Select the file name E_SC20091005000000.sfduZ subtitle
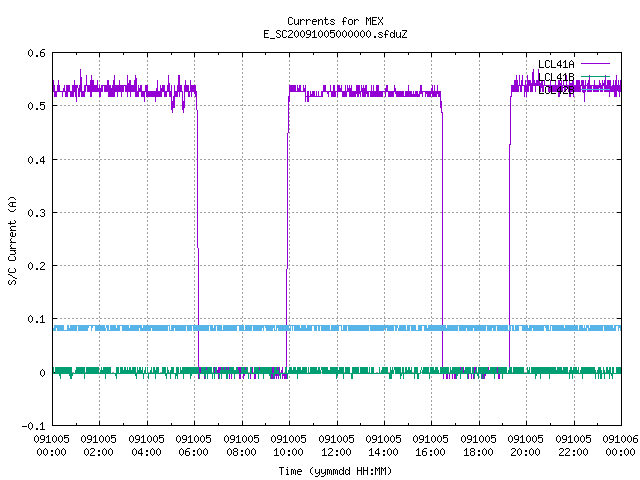Image resolution: width=640 pixels, height=480 pixels. click(335, 34)
